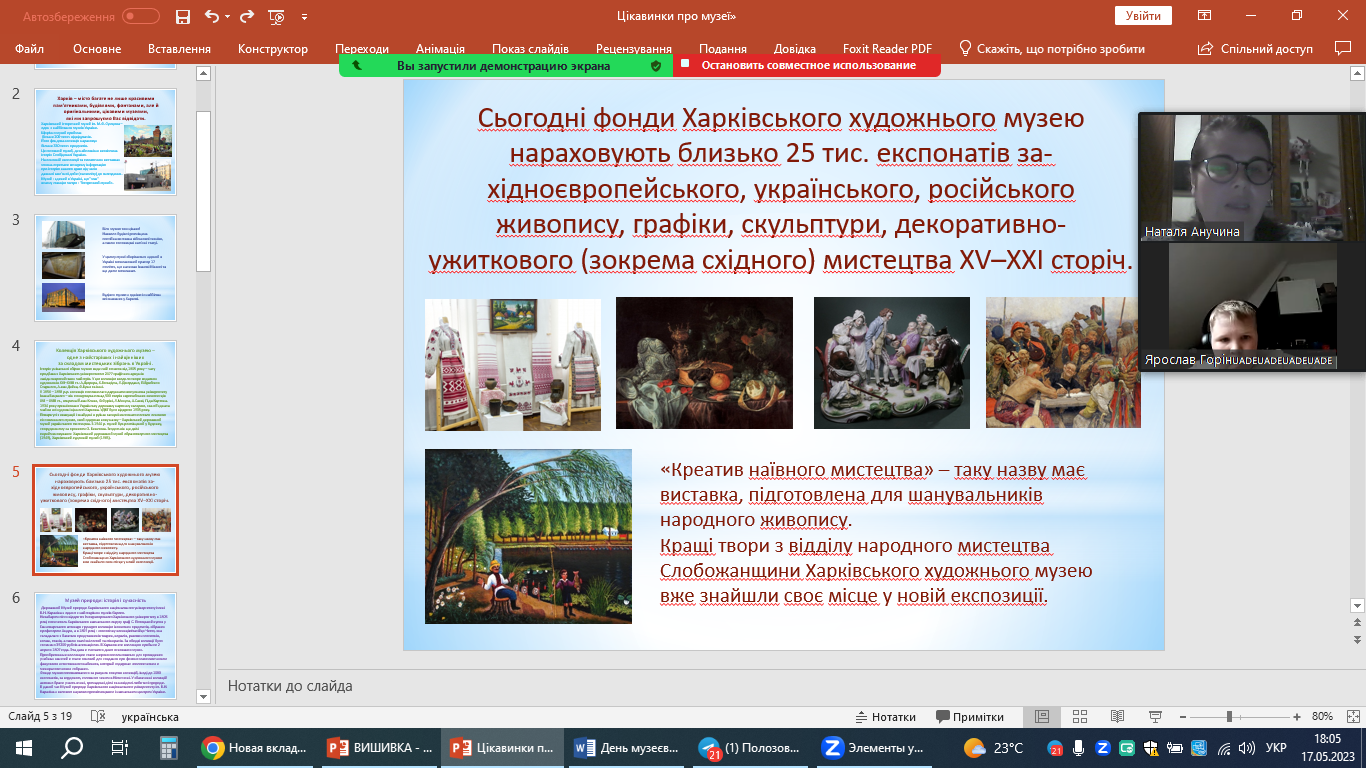Toggle the Нотатки pane
The image size is (1366, 768).
coord(885,717)
